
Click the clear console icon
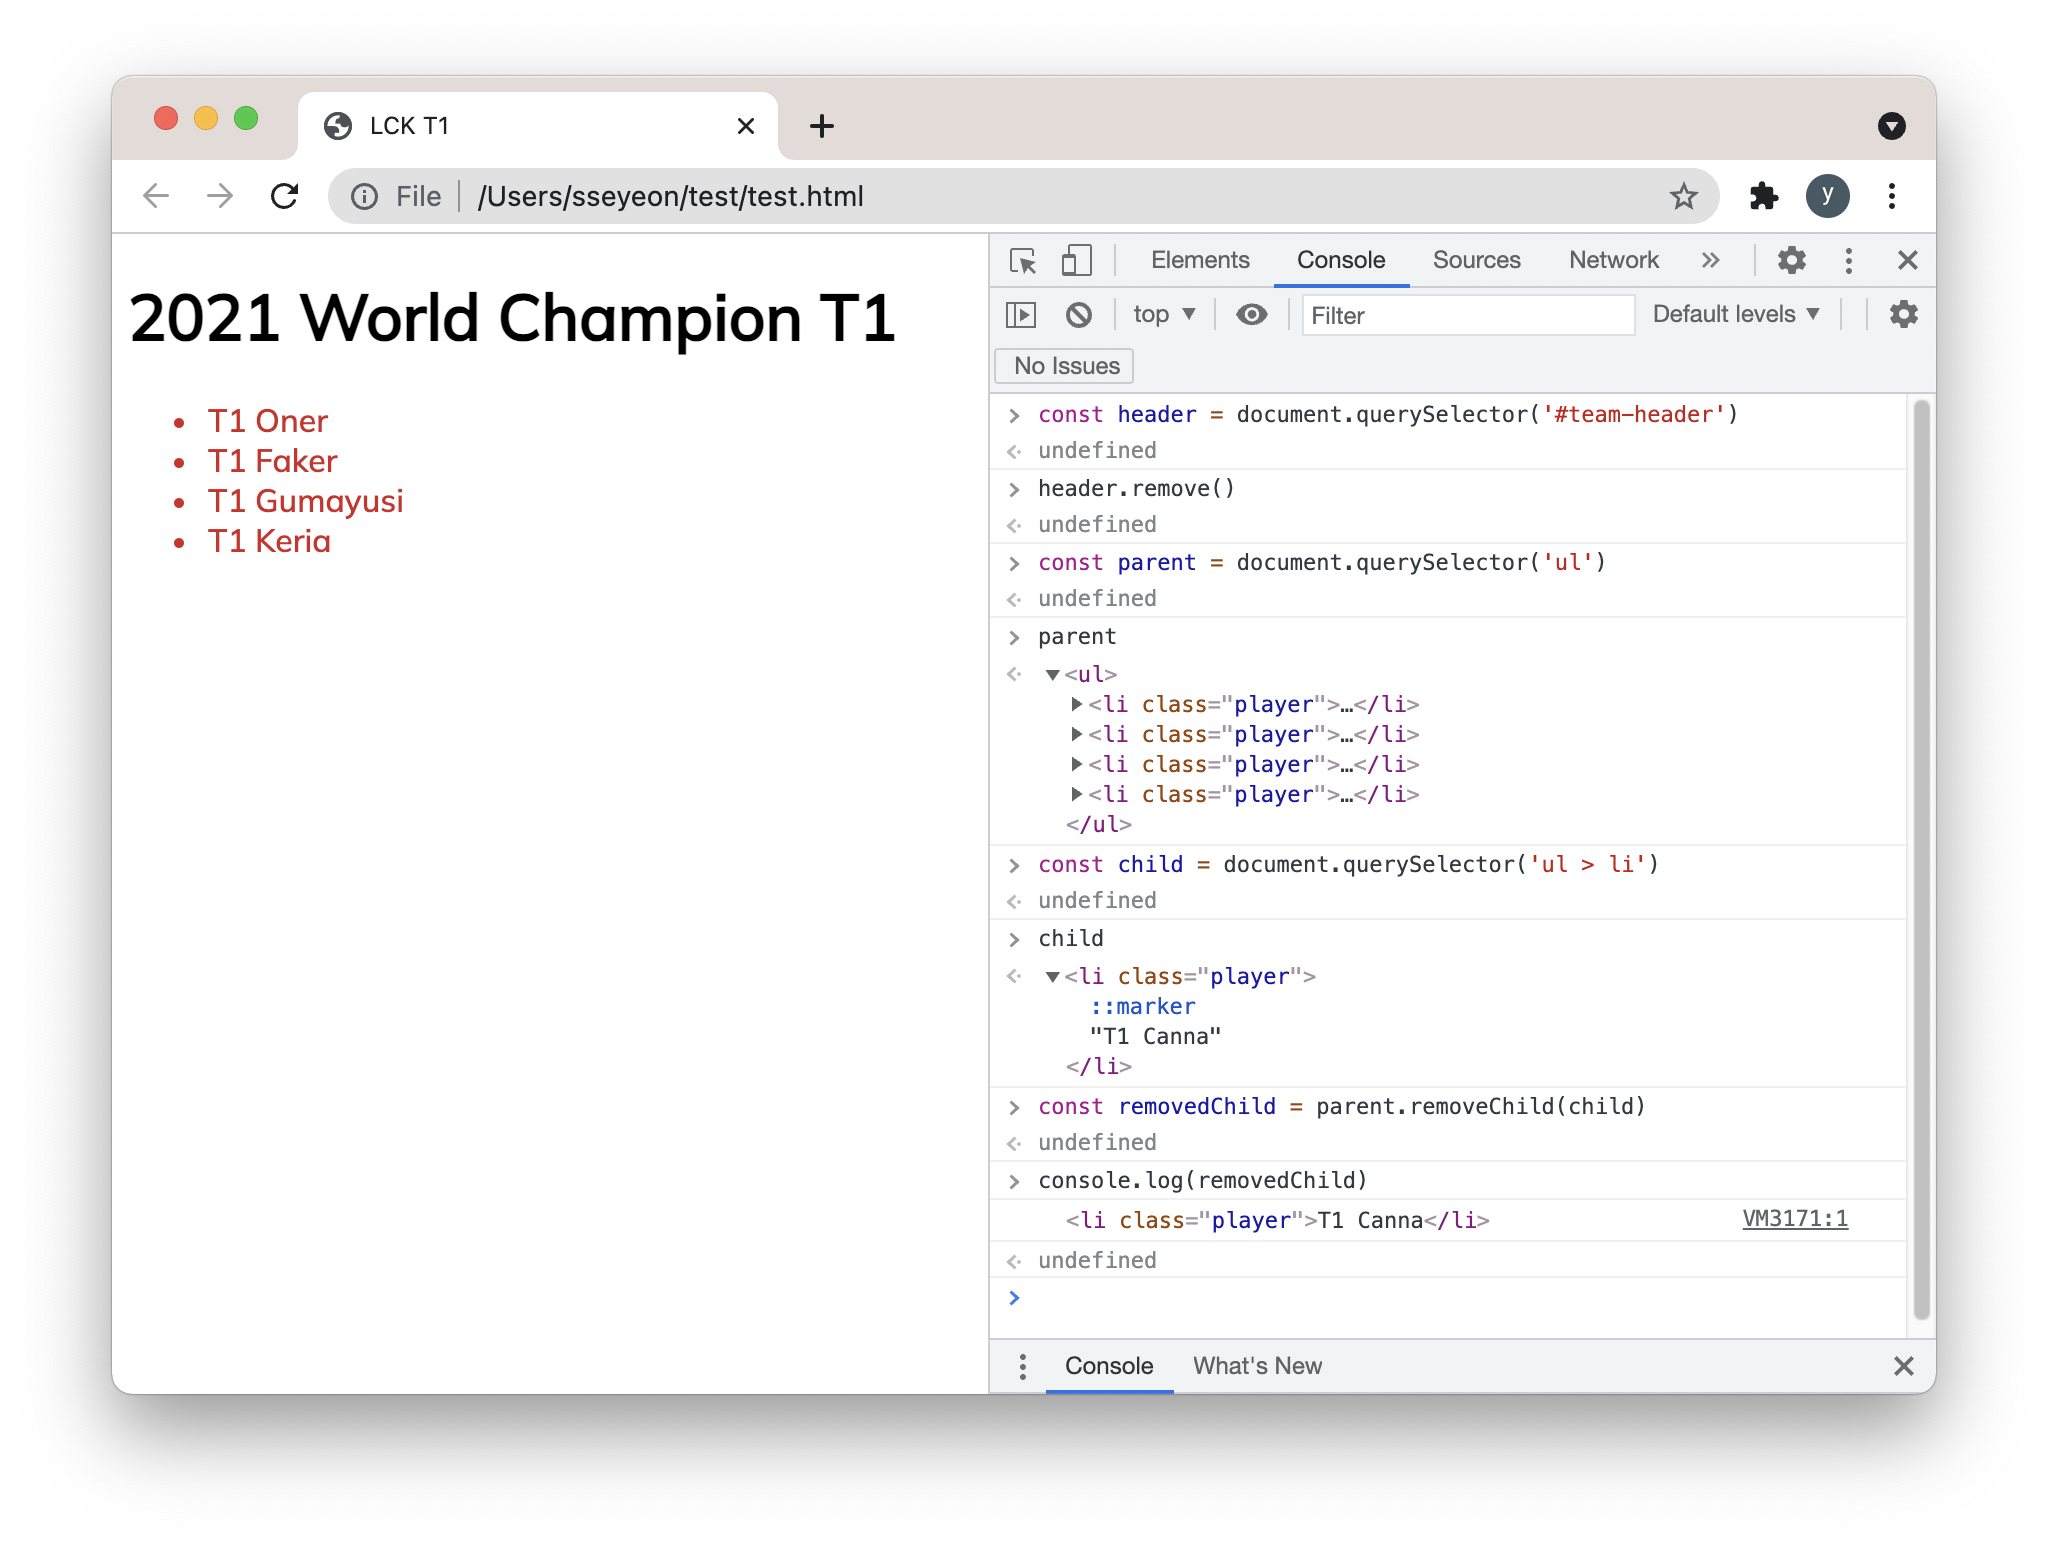point(1078,315)
